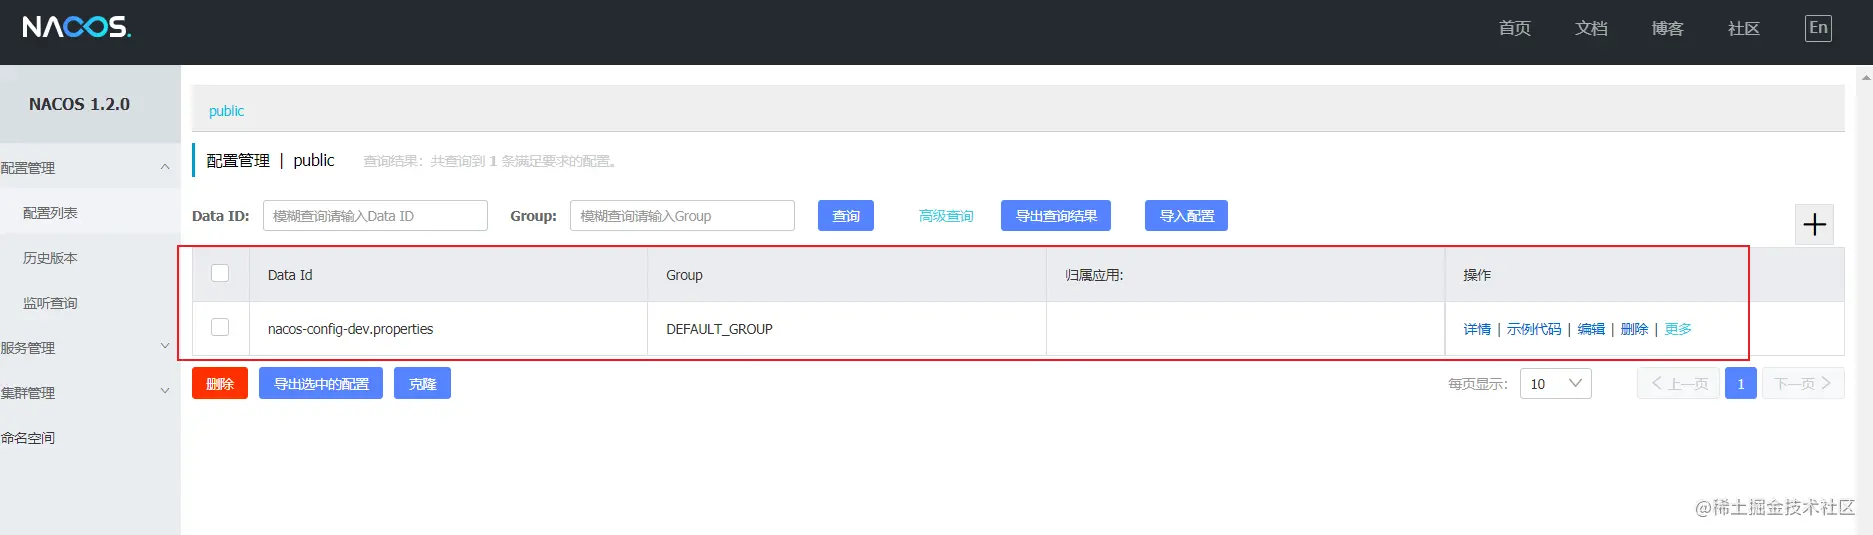The height and width of the screenshot is (535, 1873).
Task: Click the 上一页 previous page button
Action: tap(1679, 384)
